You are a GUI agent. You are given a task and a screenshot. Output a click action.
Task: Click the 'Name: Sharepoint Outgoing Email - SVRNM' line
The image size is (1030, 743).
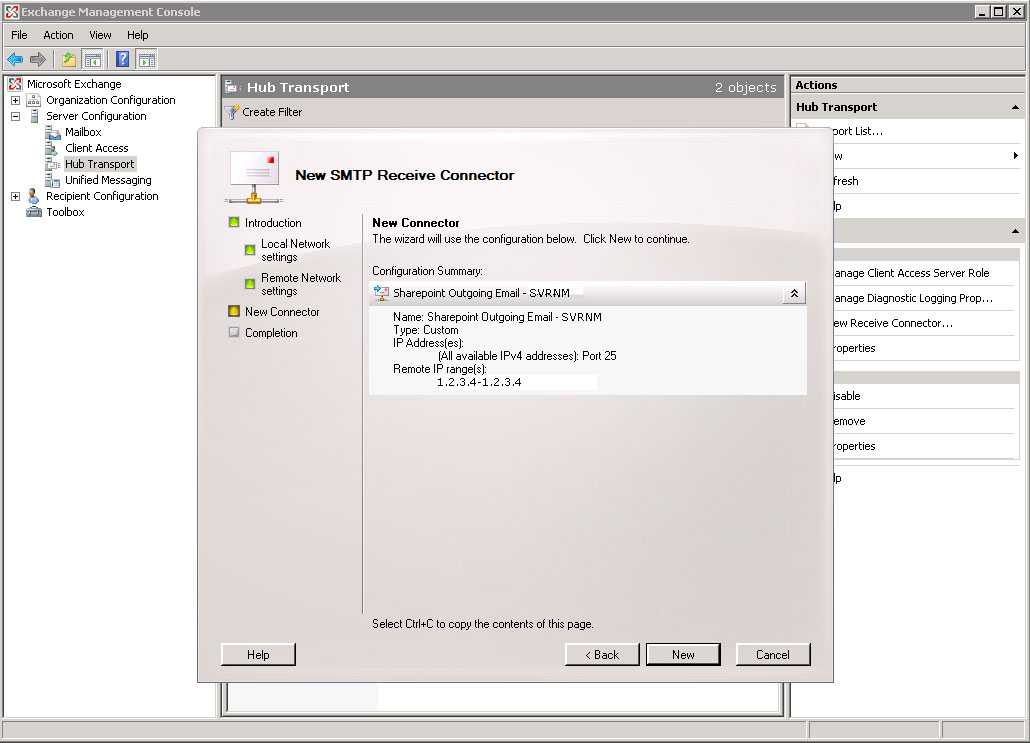click(497, 317)
